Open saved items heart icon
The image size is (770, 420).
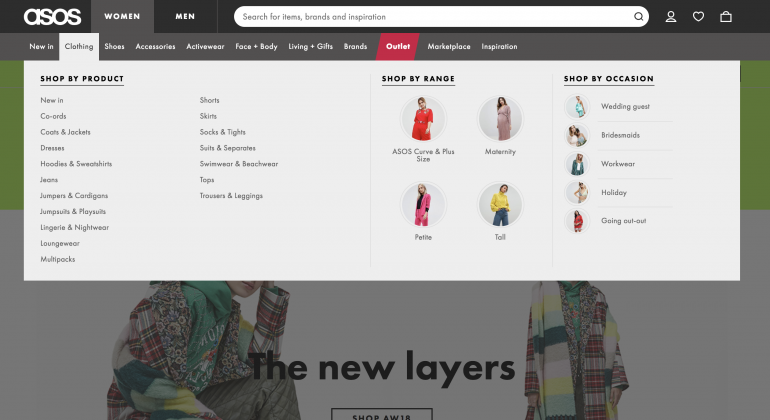(698, 17)
